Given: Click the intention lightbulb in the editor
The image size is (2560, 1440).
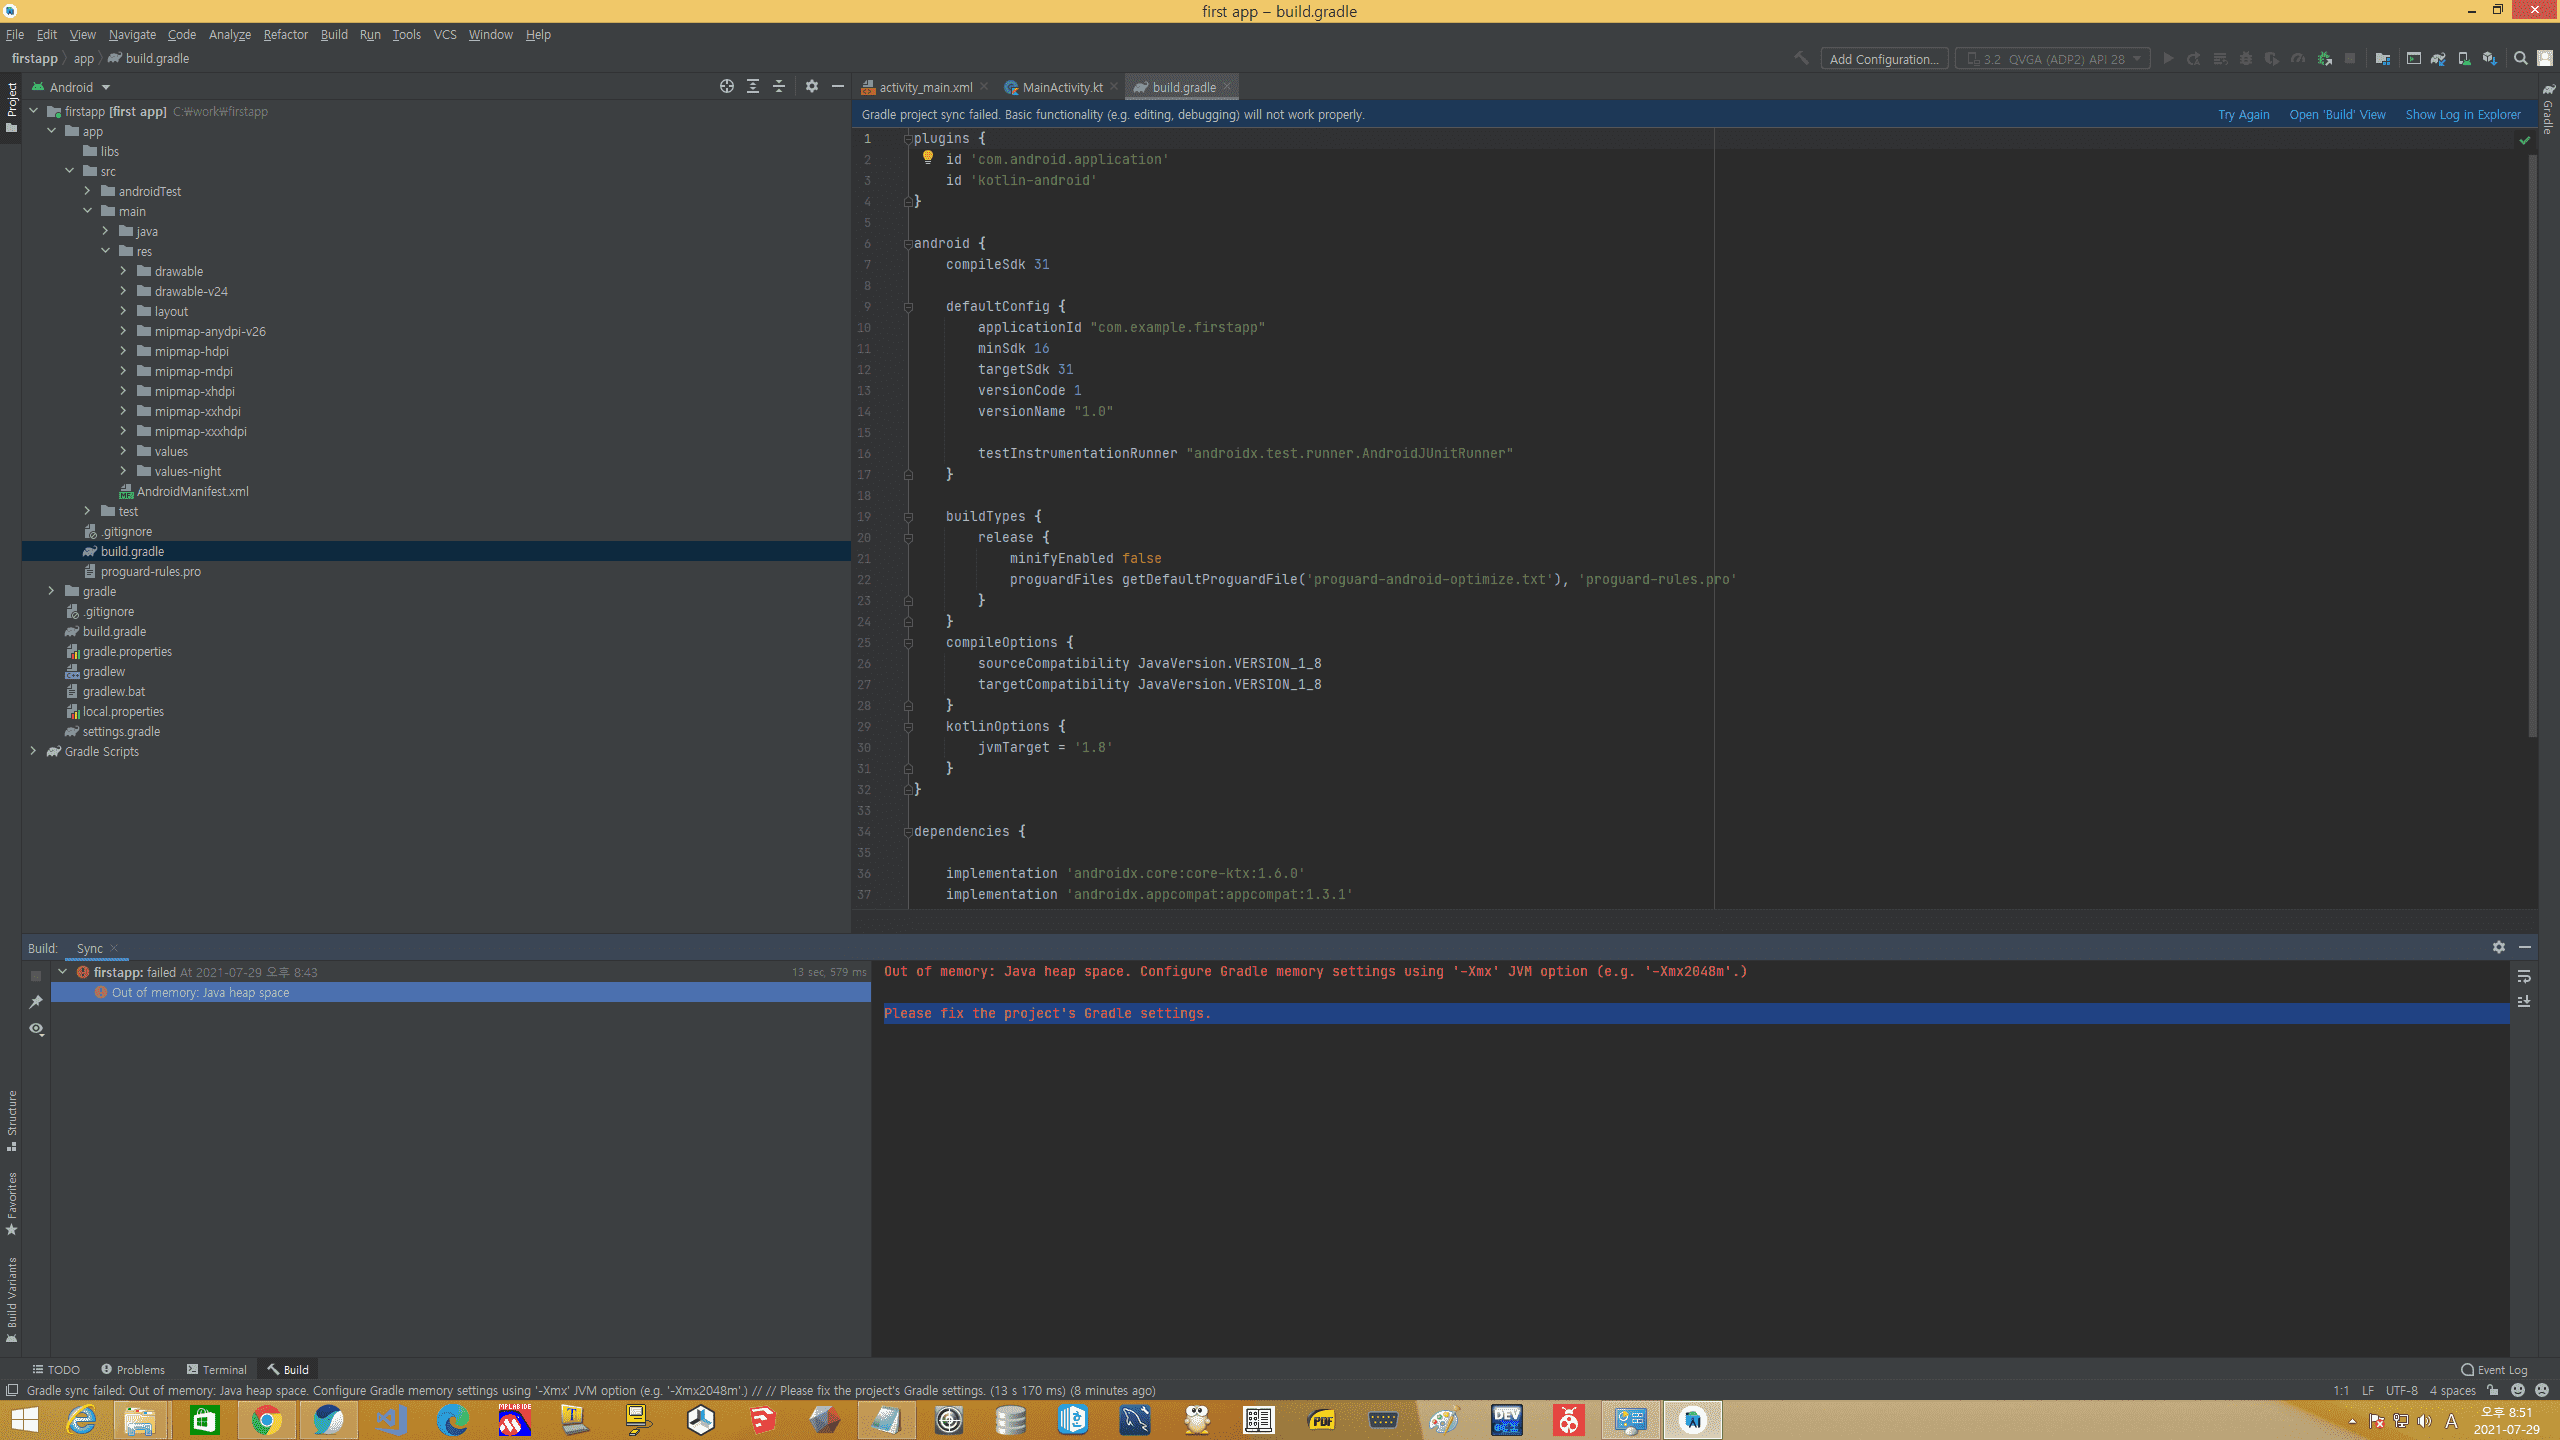Looking at the screenshot, I should pos(927,157).
